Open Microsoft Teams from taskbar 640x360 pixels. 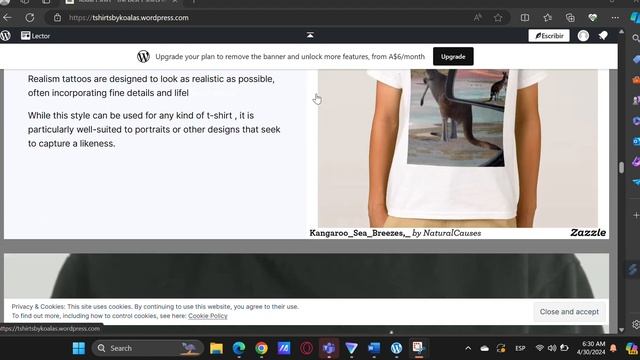click(x=329, y=348)
